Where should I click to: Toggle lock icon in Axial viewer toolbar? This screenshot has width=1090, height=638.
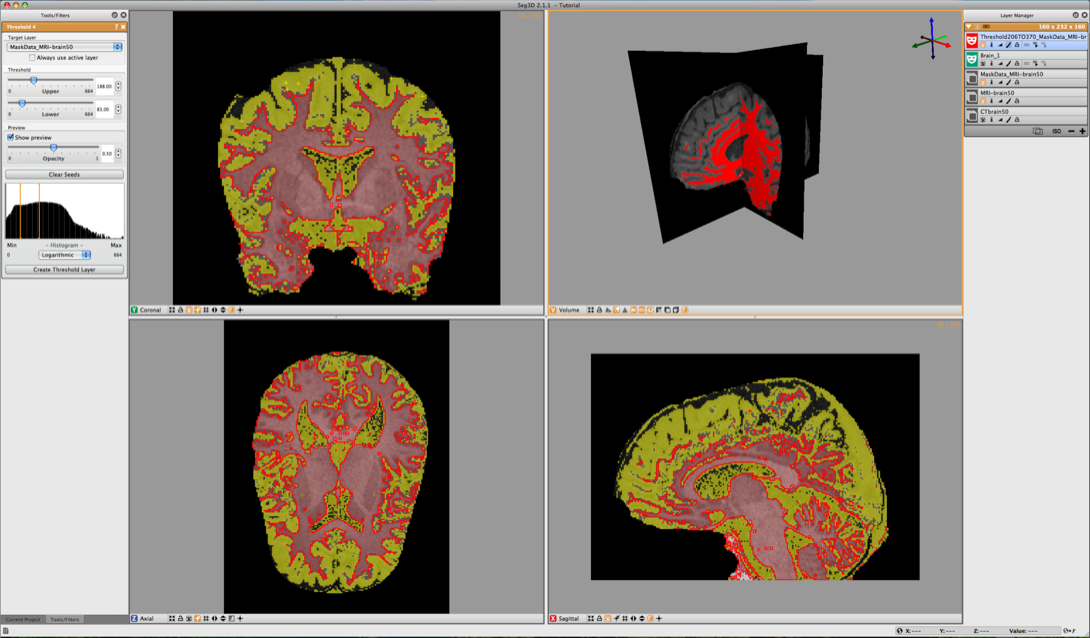tap(180, 619)
